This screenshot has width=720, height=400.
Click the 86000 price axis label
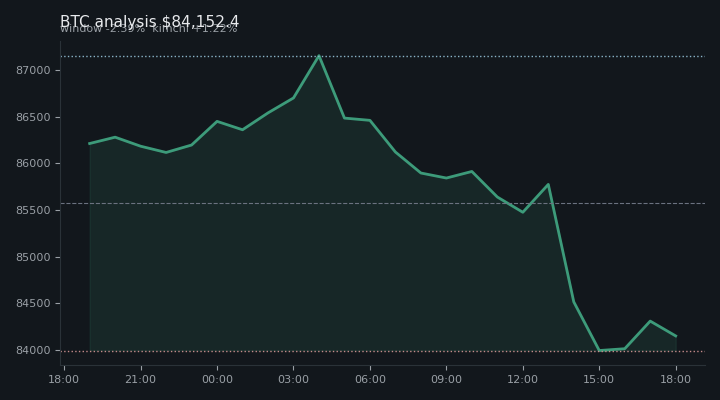pos(33,163)
